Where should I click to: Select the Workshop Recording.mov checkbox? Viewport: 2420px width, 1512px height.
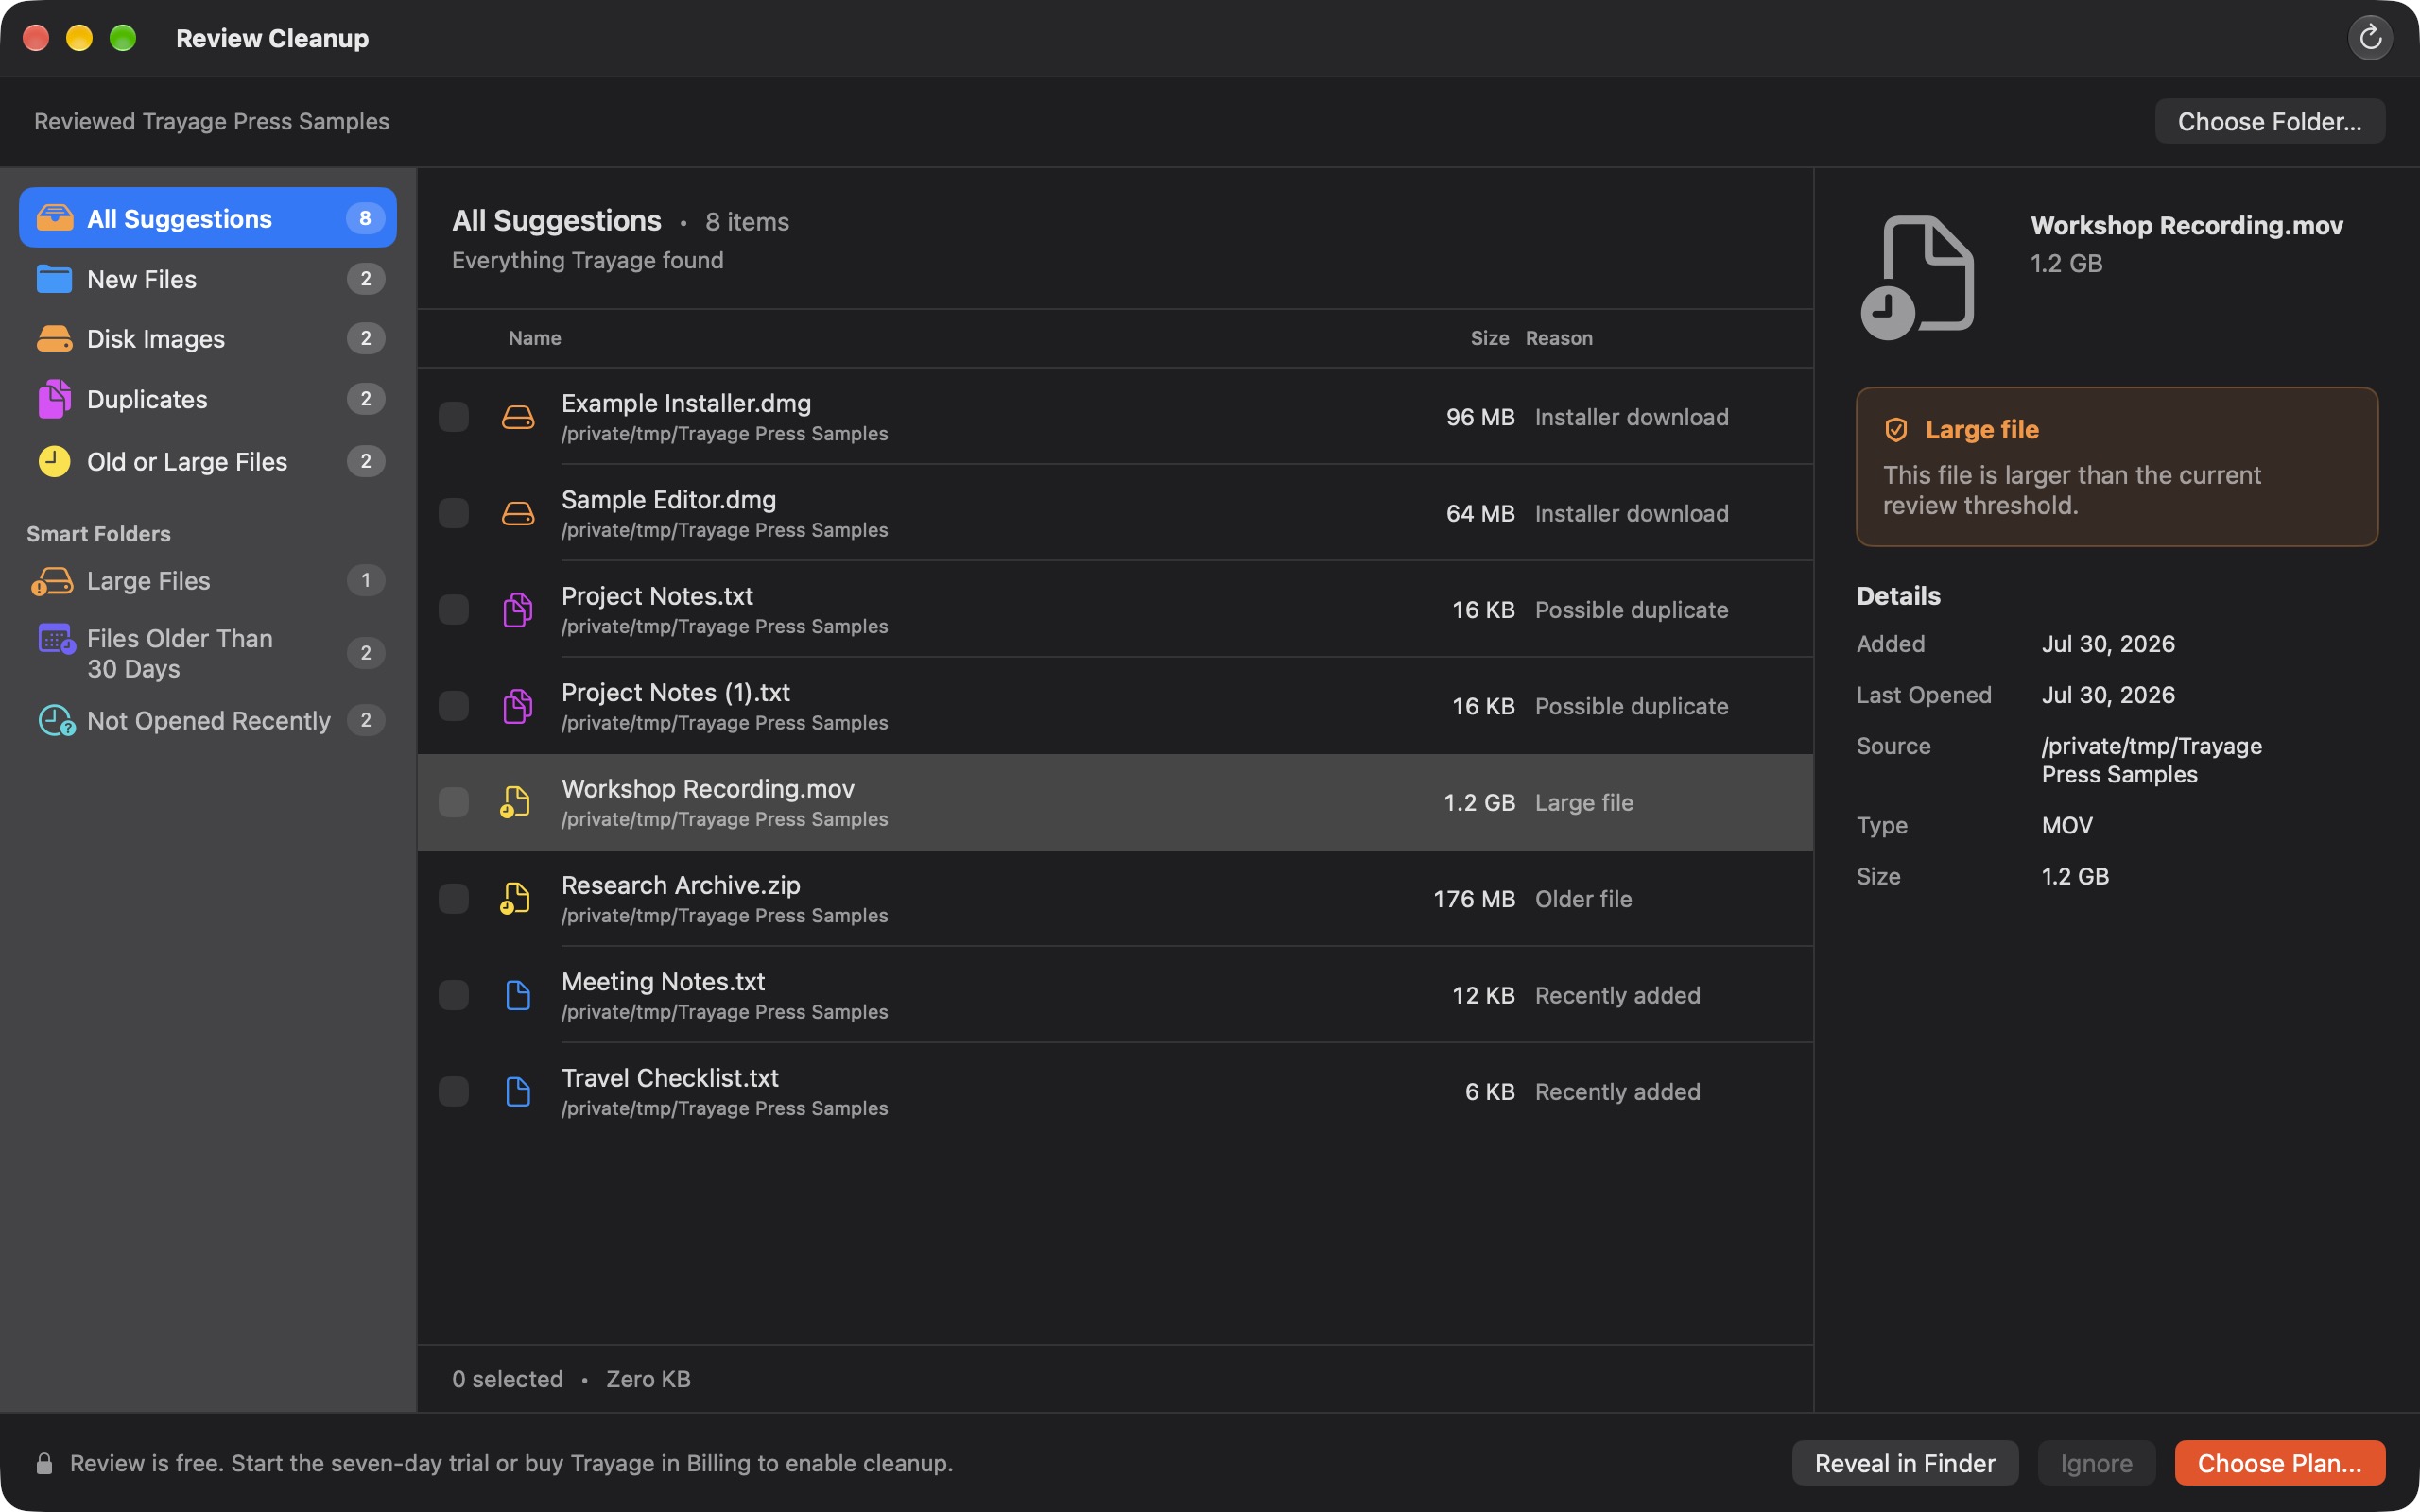(454, 803)
